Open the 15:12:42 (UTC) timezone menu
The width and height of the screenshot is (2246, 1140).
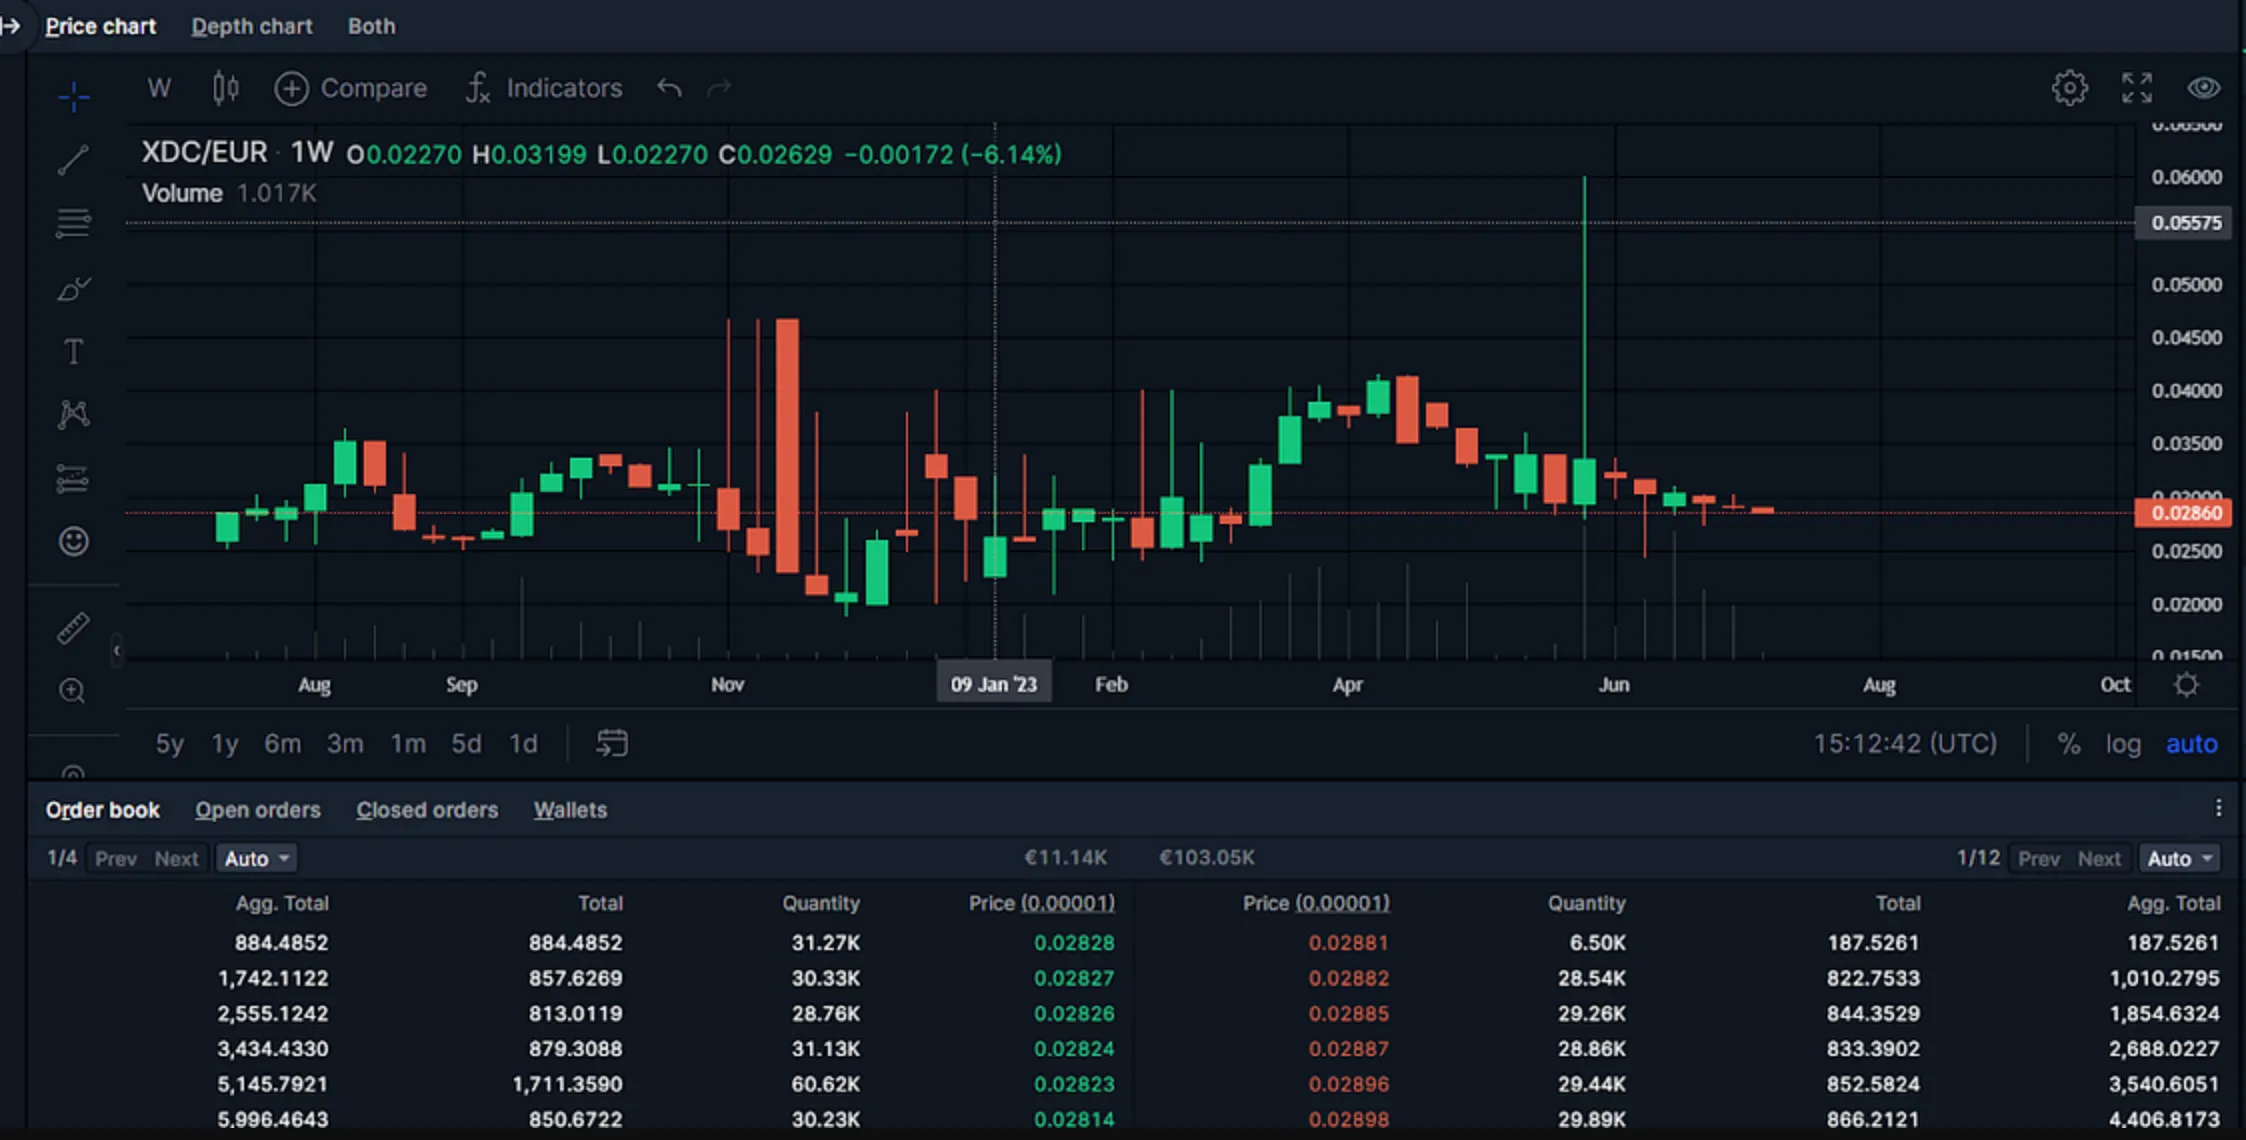click(x=1905, y=744)
